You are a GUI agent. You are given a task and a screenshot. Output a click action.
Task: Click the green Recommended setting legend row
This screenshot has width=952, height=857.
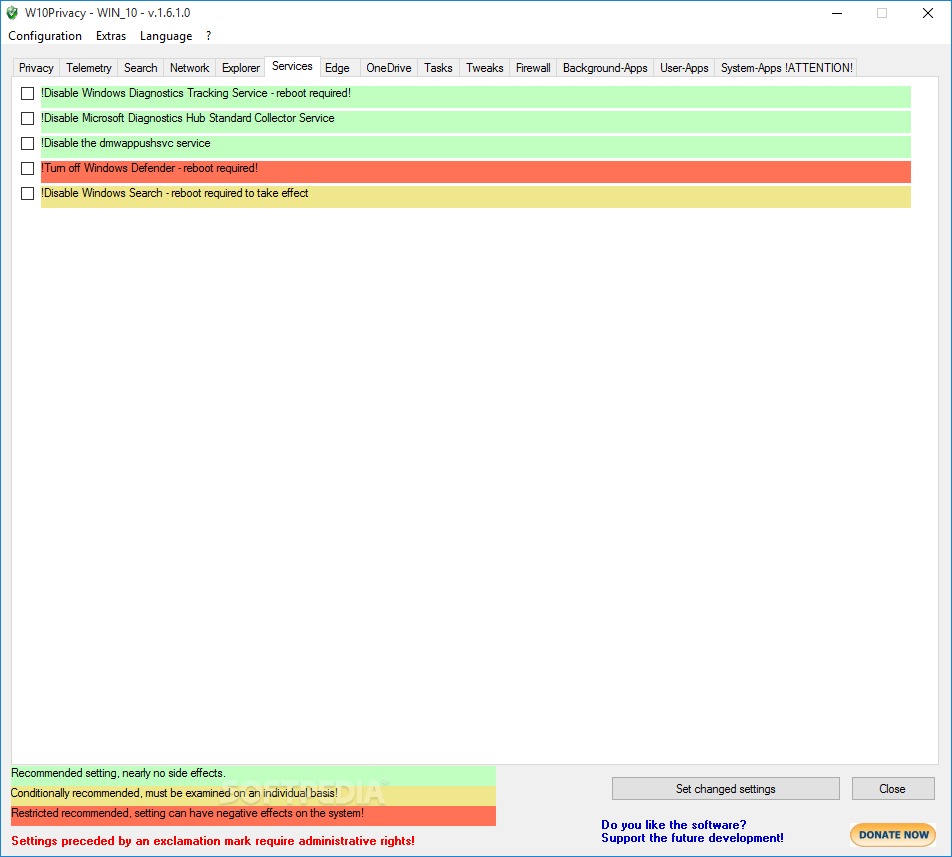tap(253, 776)
